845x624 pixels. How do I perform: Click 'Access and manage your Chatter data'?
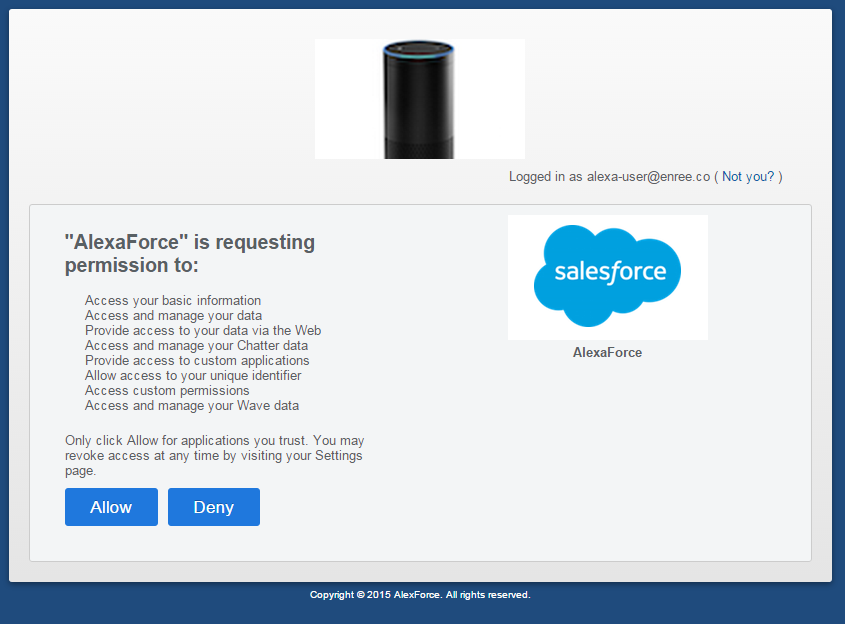click(196, 345)
